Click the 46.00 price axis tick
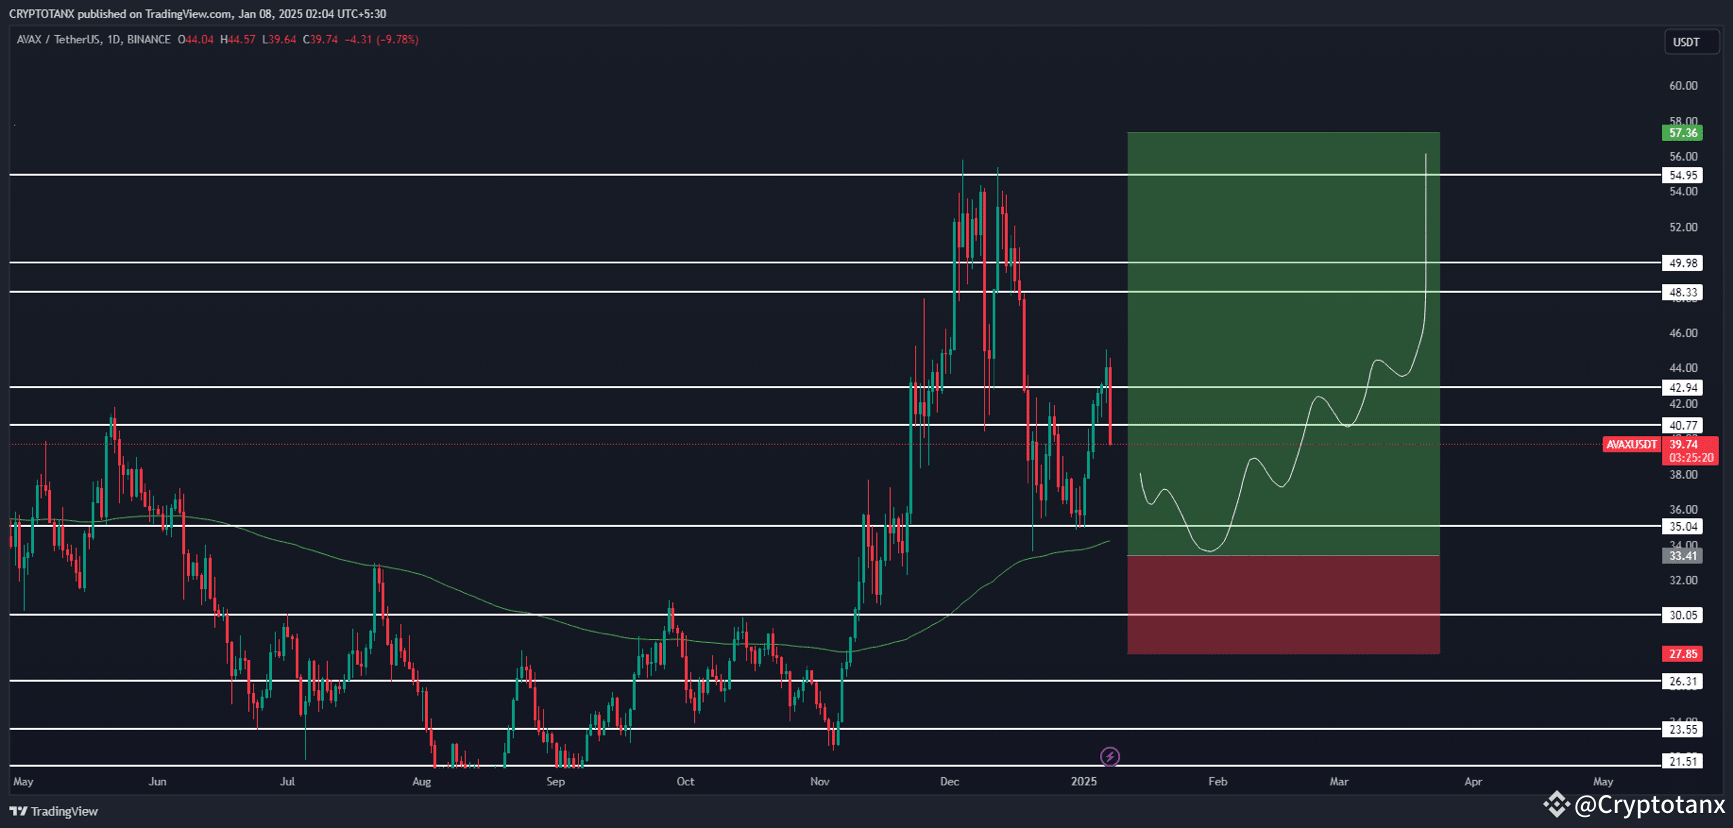This screenshot has height=828, width=1733. pos(1683,333)
